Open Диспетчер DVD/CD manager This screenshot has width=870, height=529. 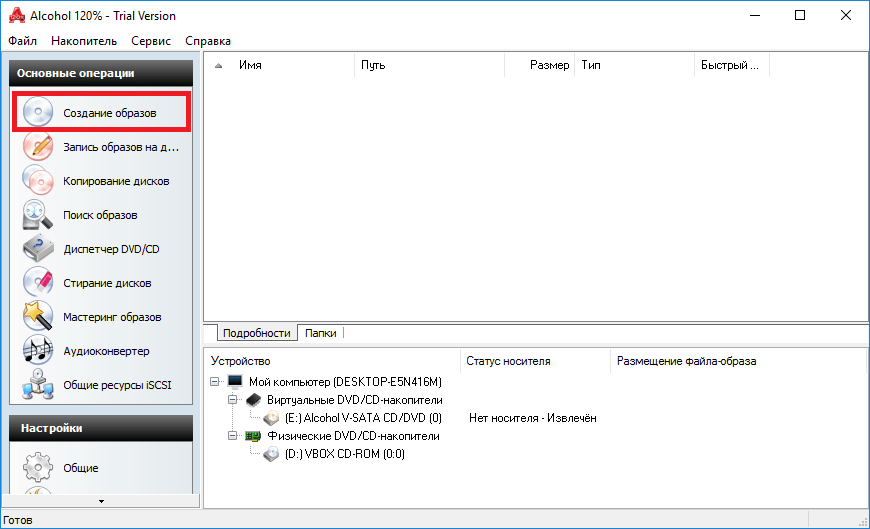point(110,249)
